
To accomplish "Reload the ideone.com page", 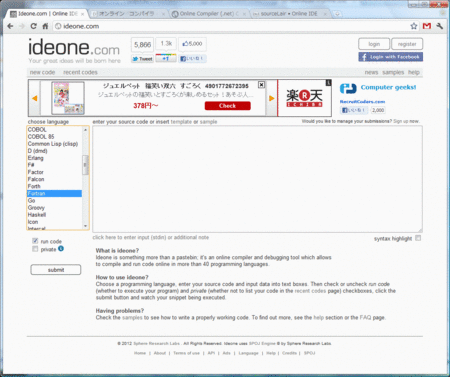I will point(33,26).
